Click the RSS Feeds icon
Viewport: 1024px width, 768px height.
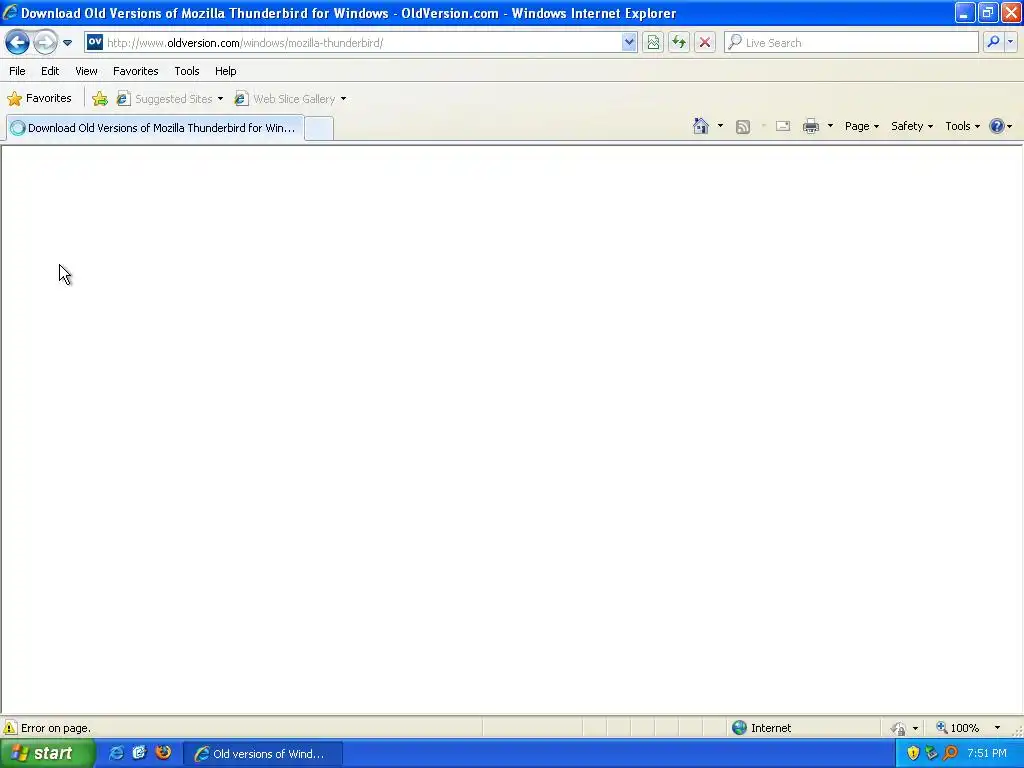click(743, 127)
